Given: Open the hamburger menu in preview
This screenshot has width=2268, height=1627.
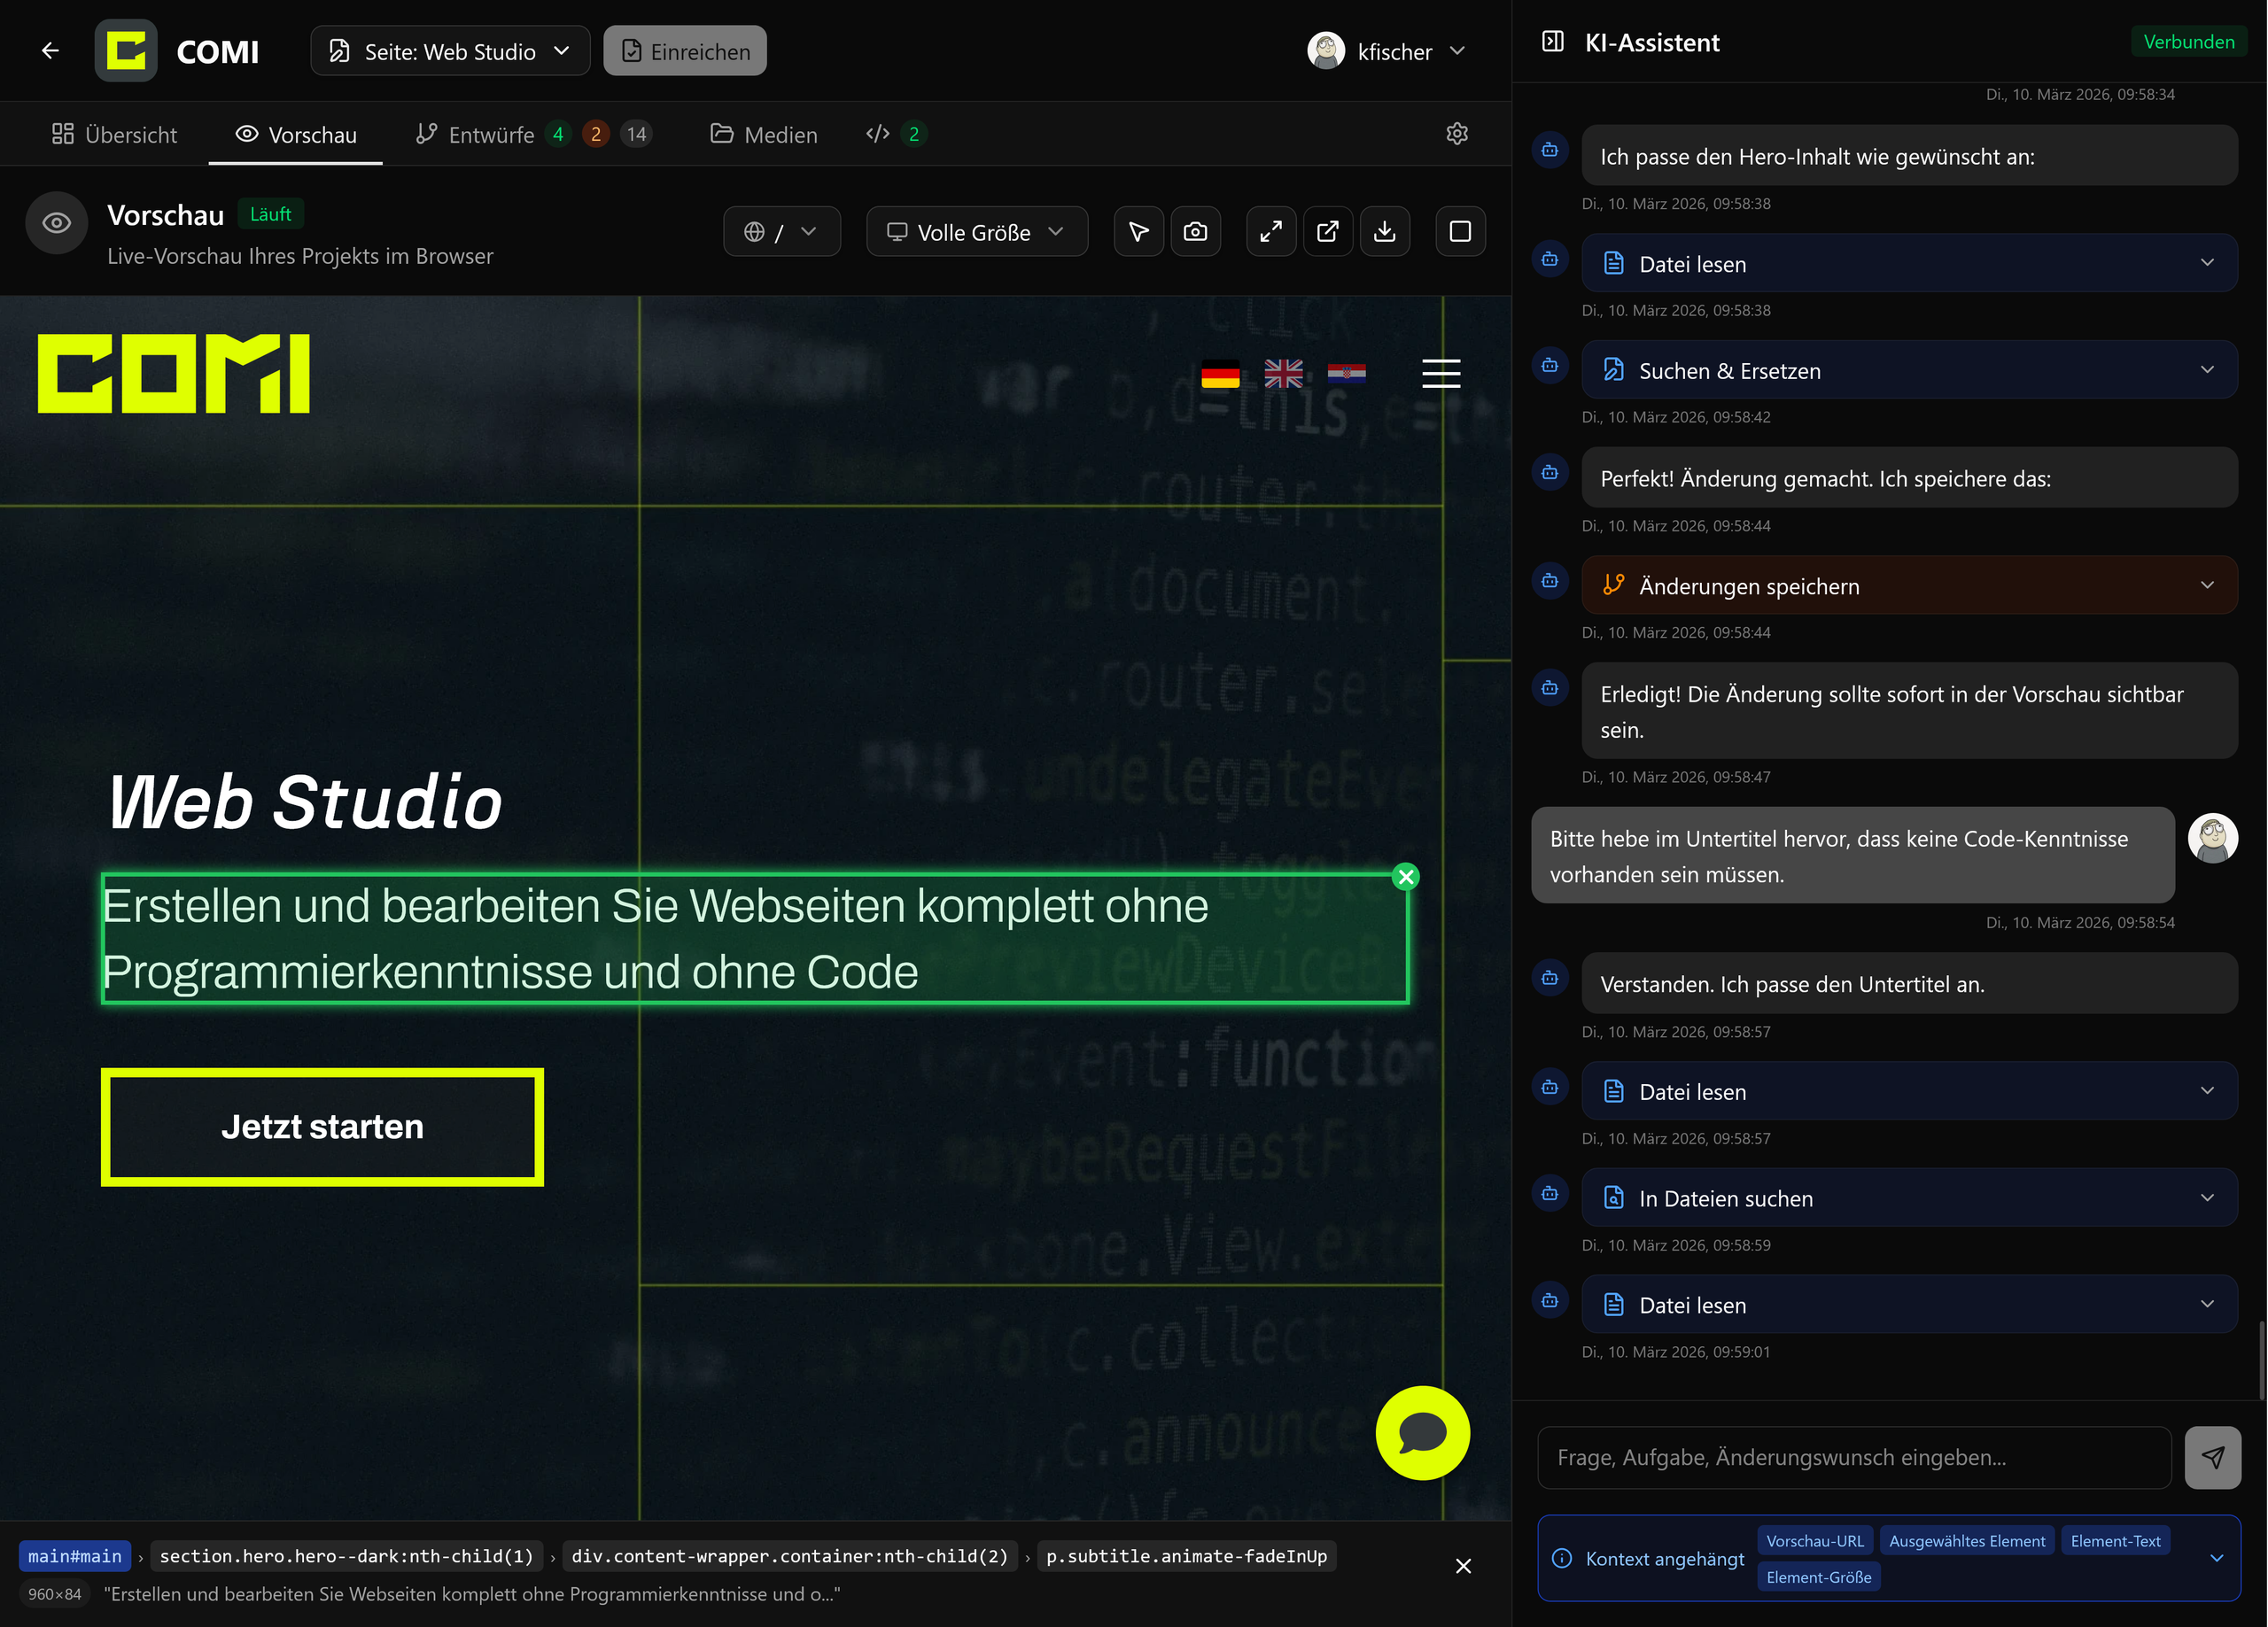Looking at the screenshot, I should pos(1441,374).
